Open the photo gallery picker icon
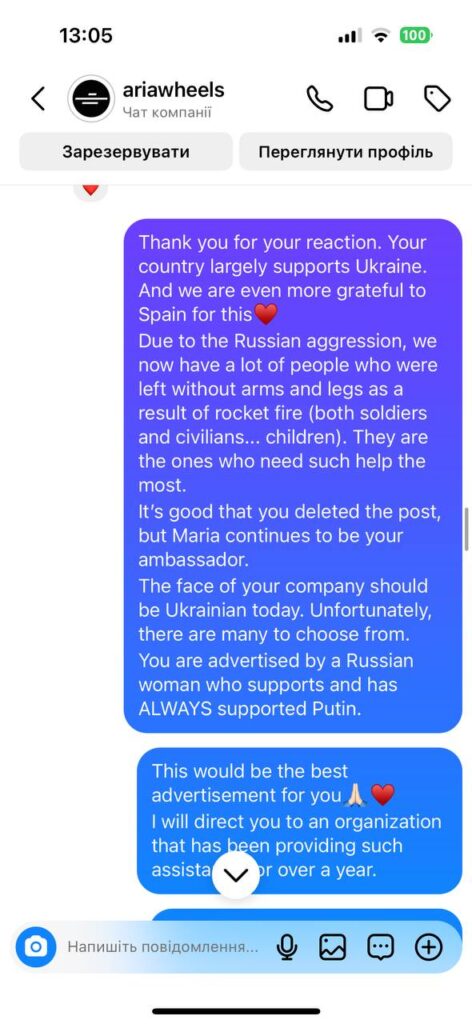 (332, 946)
